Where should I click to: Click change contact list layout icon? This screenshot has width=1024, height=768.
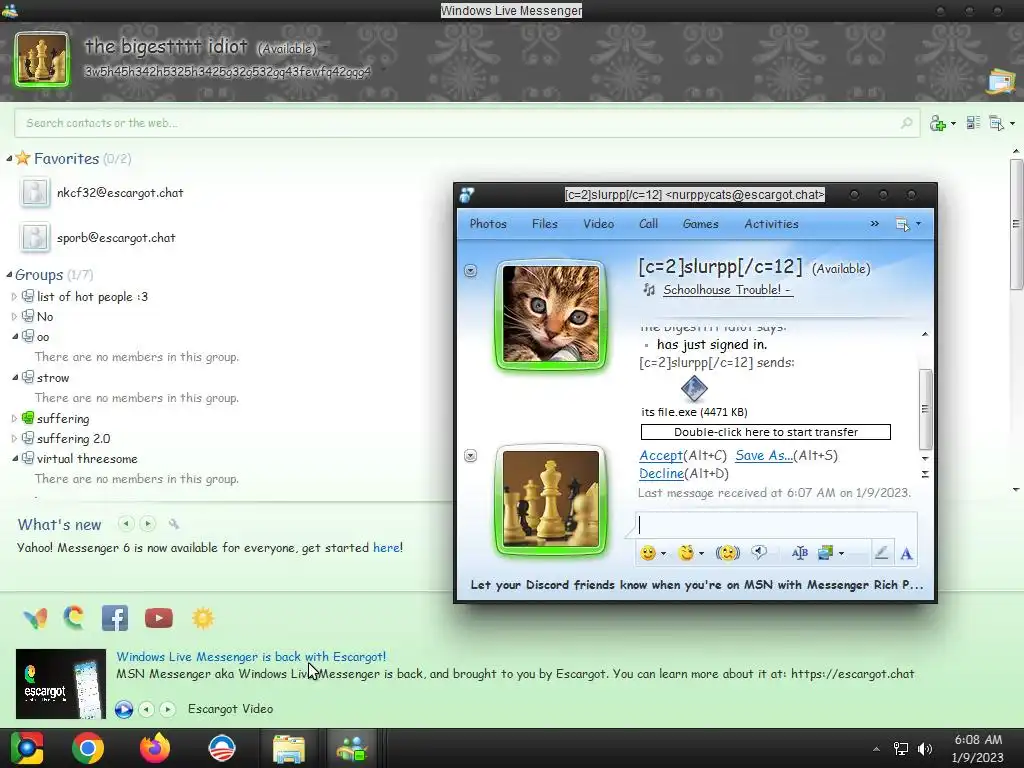click(x=973, y=123)
